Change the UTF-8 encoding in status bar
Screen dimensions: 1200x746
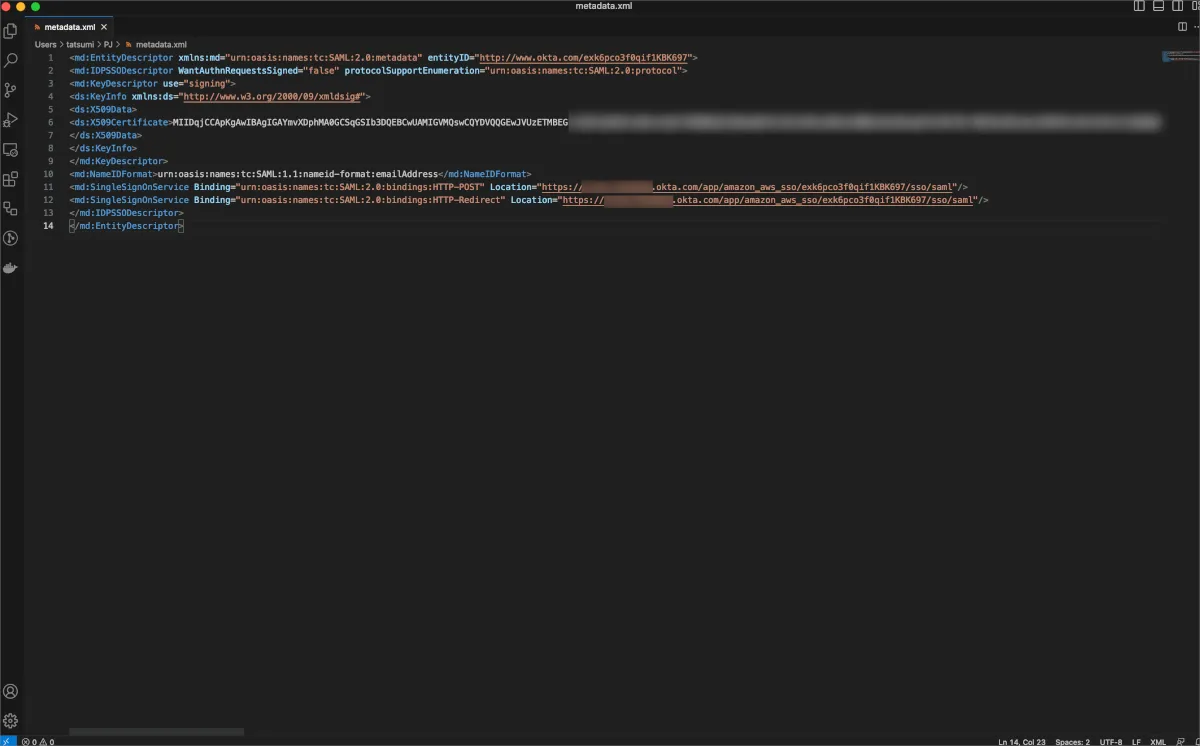(1111, 741)
